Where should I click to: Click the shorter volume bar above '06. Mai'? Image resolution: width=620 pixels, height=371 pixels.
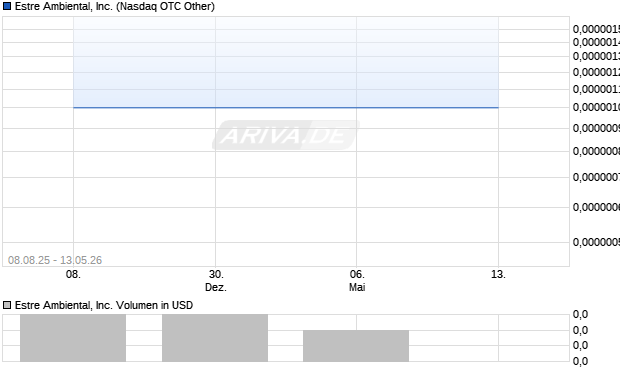tap(356, 346)
